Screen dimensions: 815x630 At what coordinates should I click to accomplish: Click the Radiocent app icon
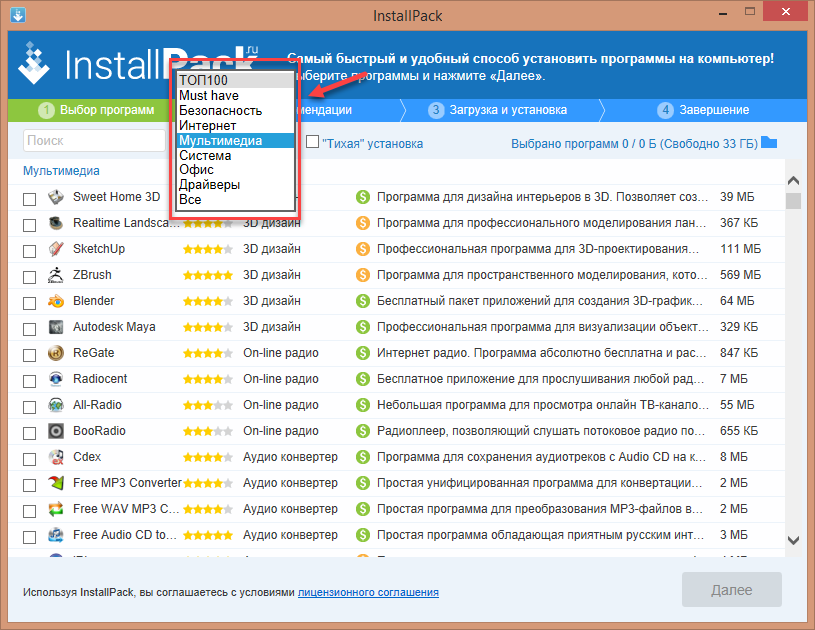point(58,379)
